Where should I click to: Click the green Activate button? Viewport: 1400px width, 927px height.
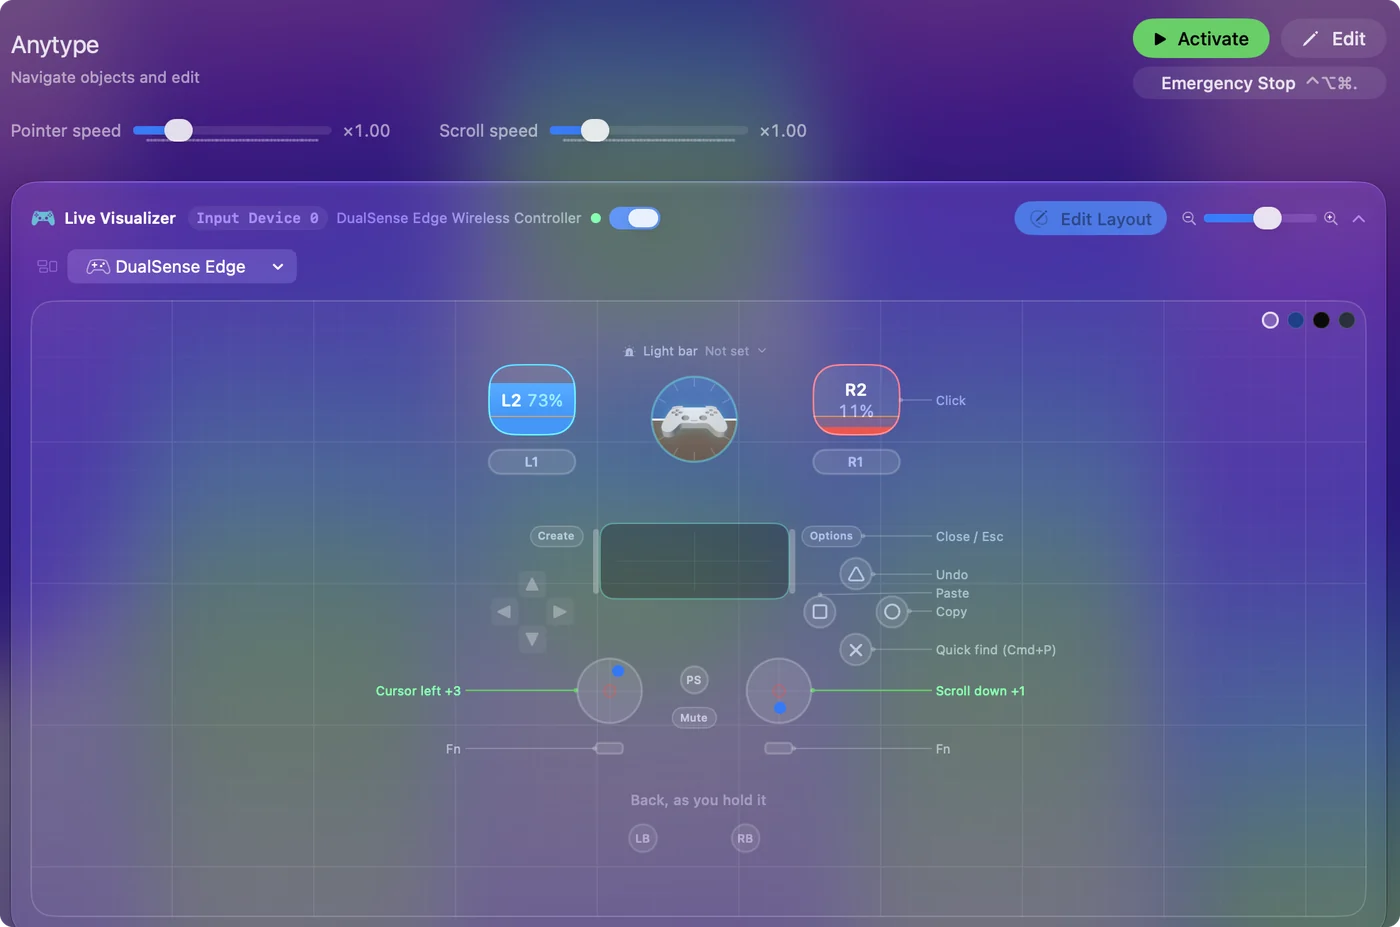click(1201, 39)
